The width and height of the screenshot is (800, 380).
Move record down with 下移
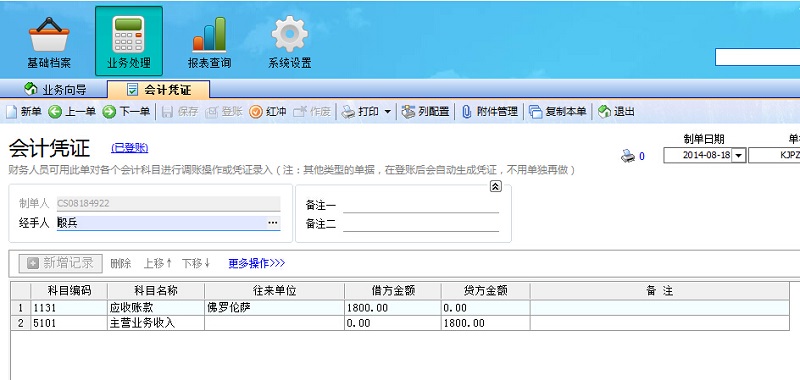click(x=196, y=263)
